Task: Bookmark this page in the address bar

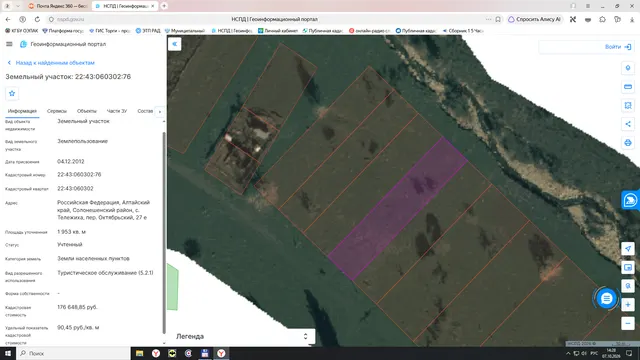Action: click(498, 19)
